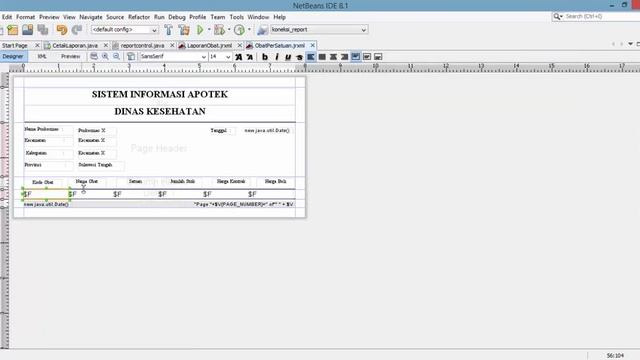Switch to the CetakLaporan.java tab

tap(75, 46)
